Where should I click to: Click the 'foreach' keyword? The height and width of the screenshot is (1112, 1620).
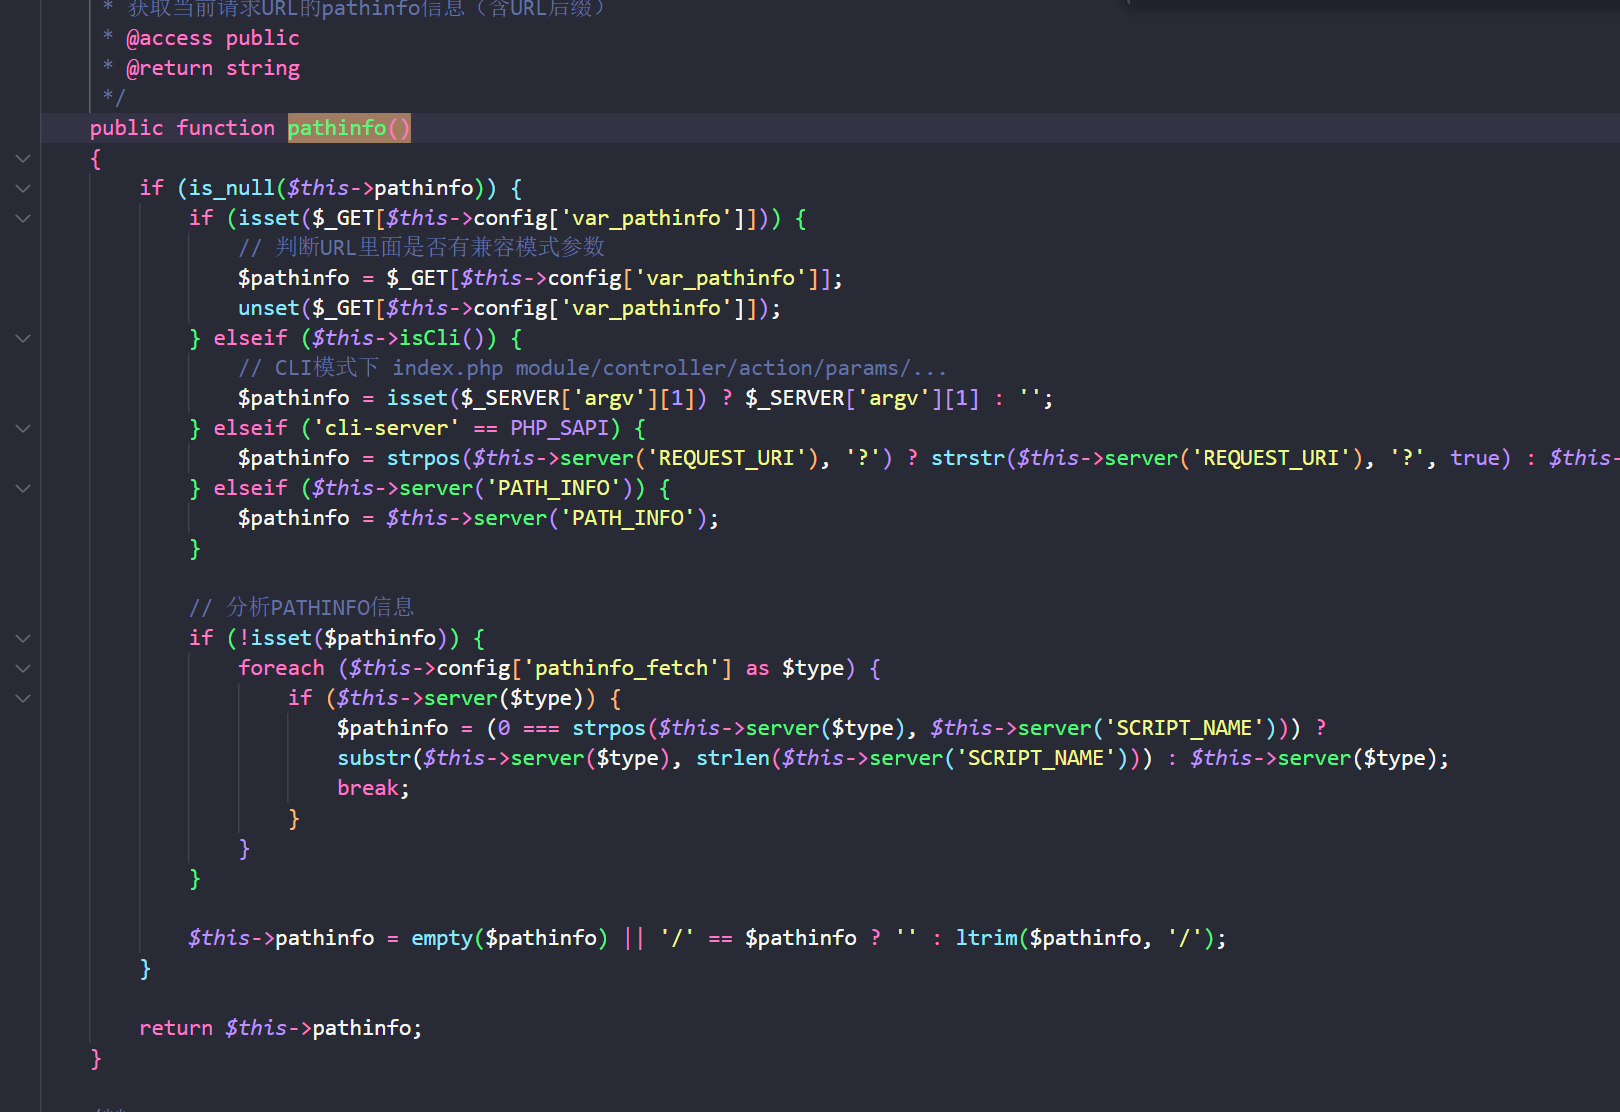[x=281, y=668]
